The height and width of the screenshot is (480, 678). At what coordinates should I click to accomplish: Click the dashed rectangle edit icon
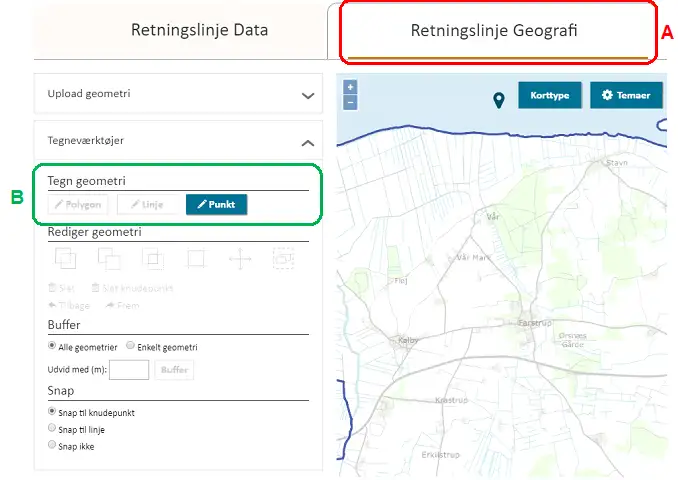coord(284,259)
